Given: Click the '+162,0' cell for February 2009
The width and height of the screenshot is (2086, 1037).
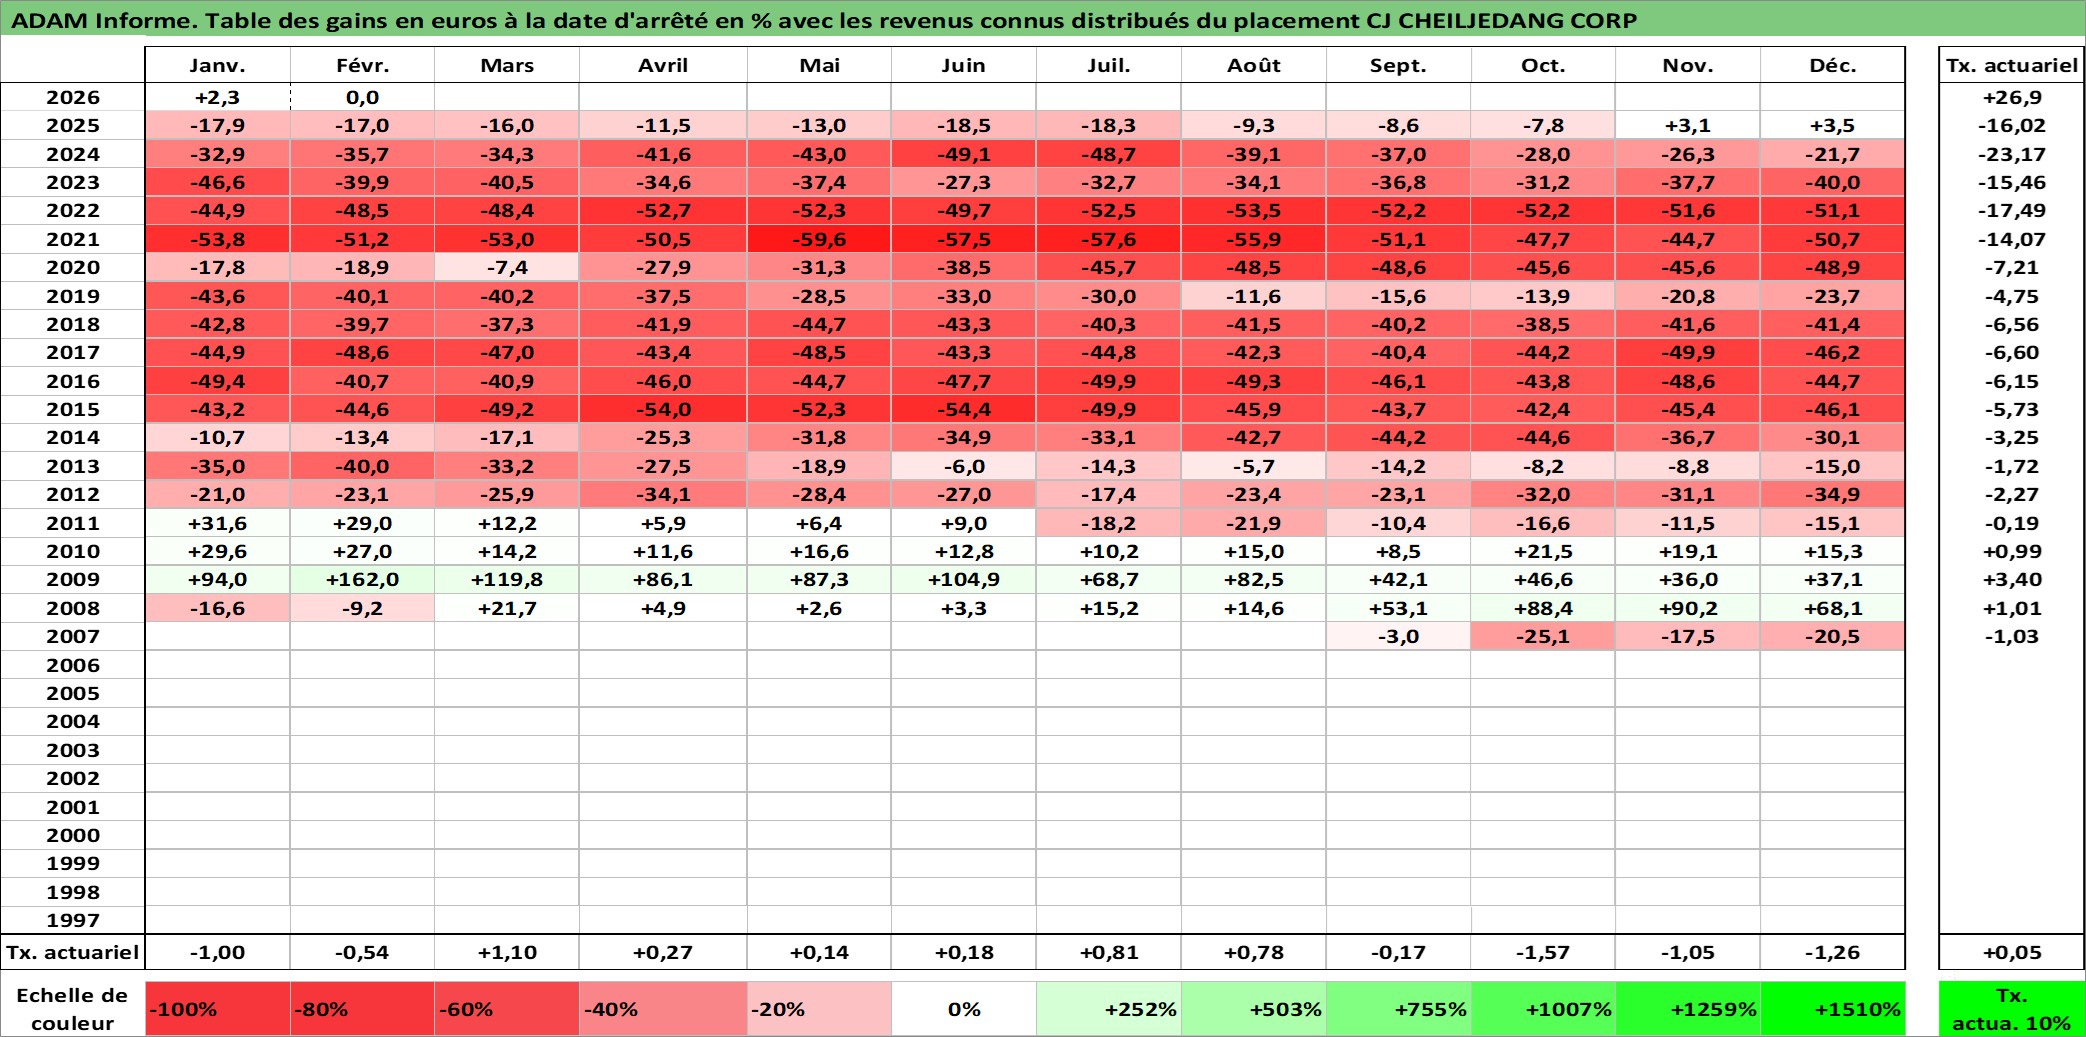Looking at the screenshot, I should [362, 579].
